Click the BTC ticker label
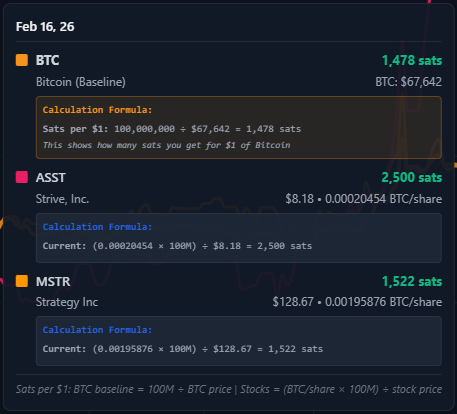This screenshot has height=414, width=457. [x=47, y=60]
